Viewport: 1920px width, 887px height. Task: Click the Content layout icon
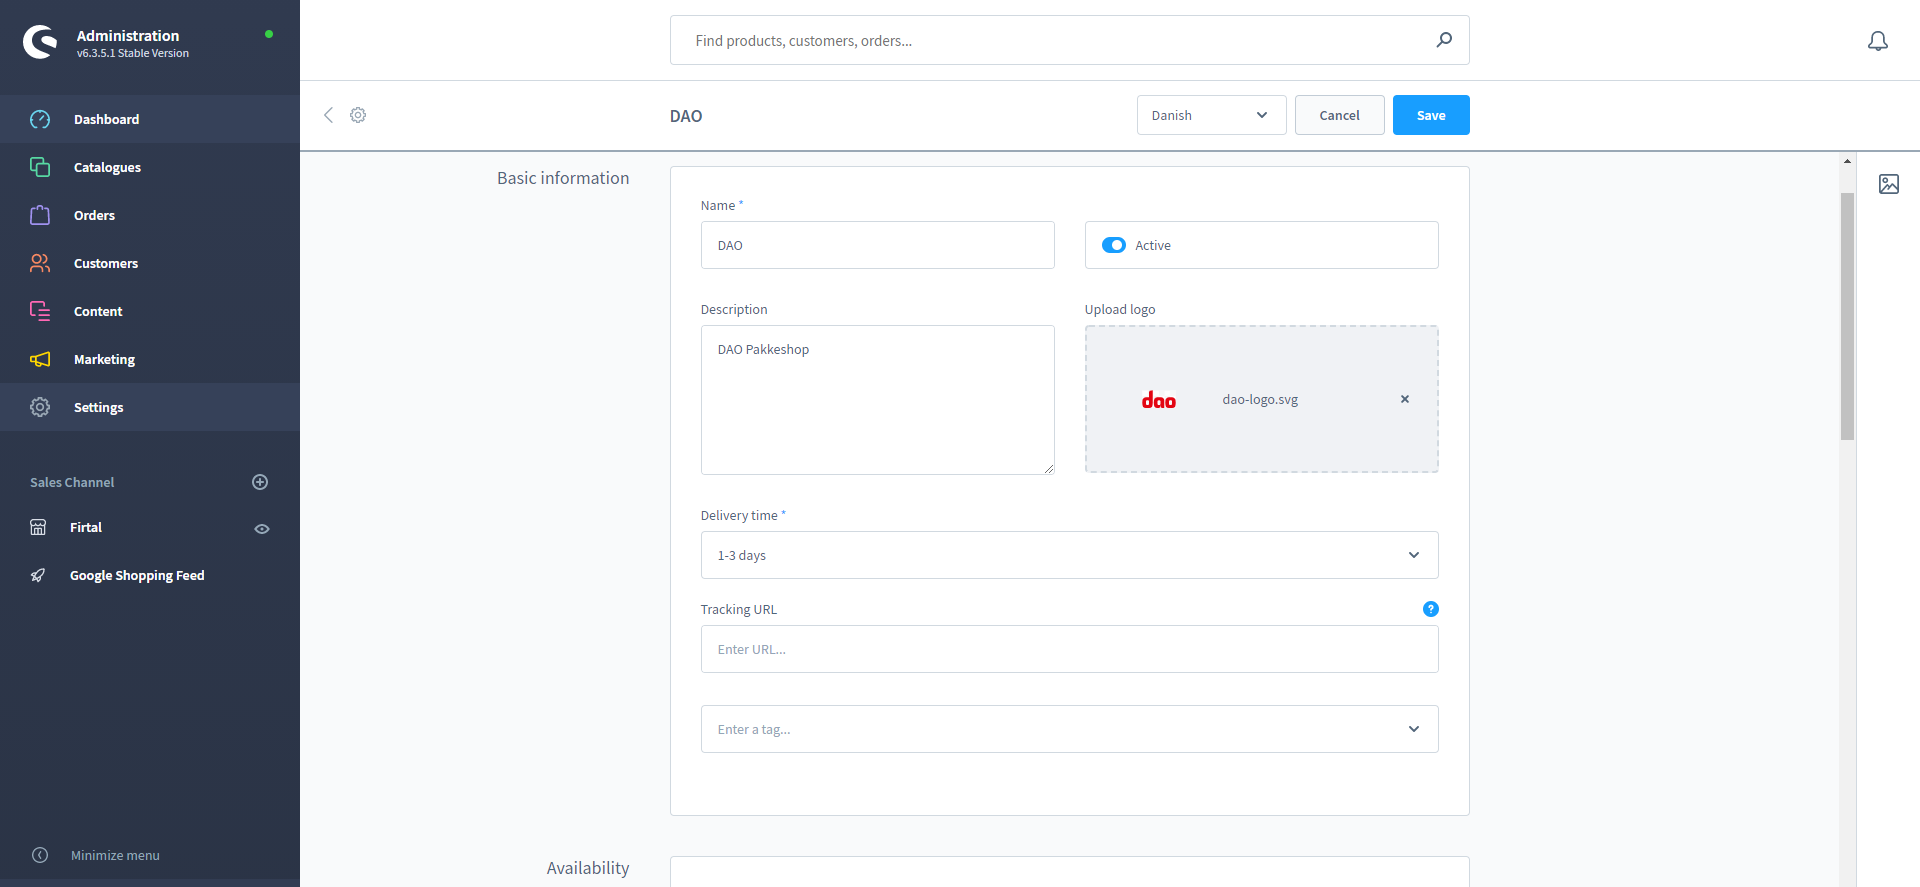(x=40, y=311)
